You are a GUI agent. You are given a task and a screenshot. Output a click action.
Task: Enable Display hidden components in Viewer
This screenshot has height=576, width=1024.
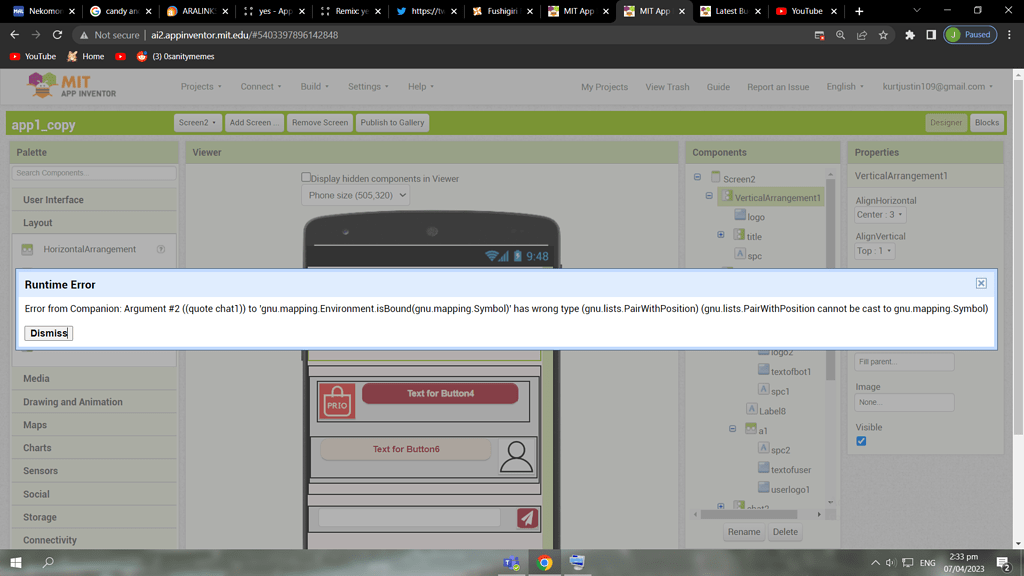coord(307,177)
